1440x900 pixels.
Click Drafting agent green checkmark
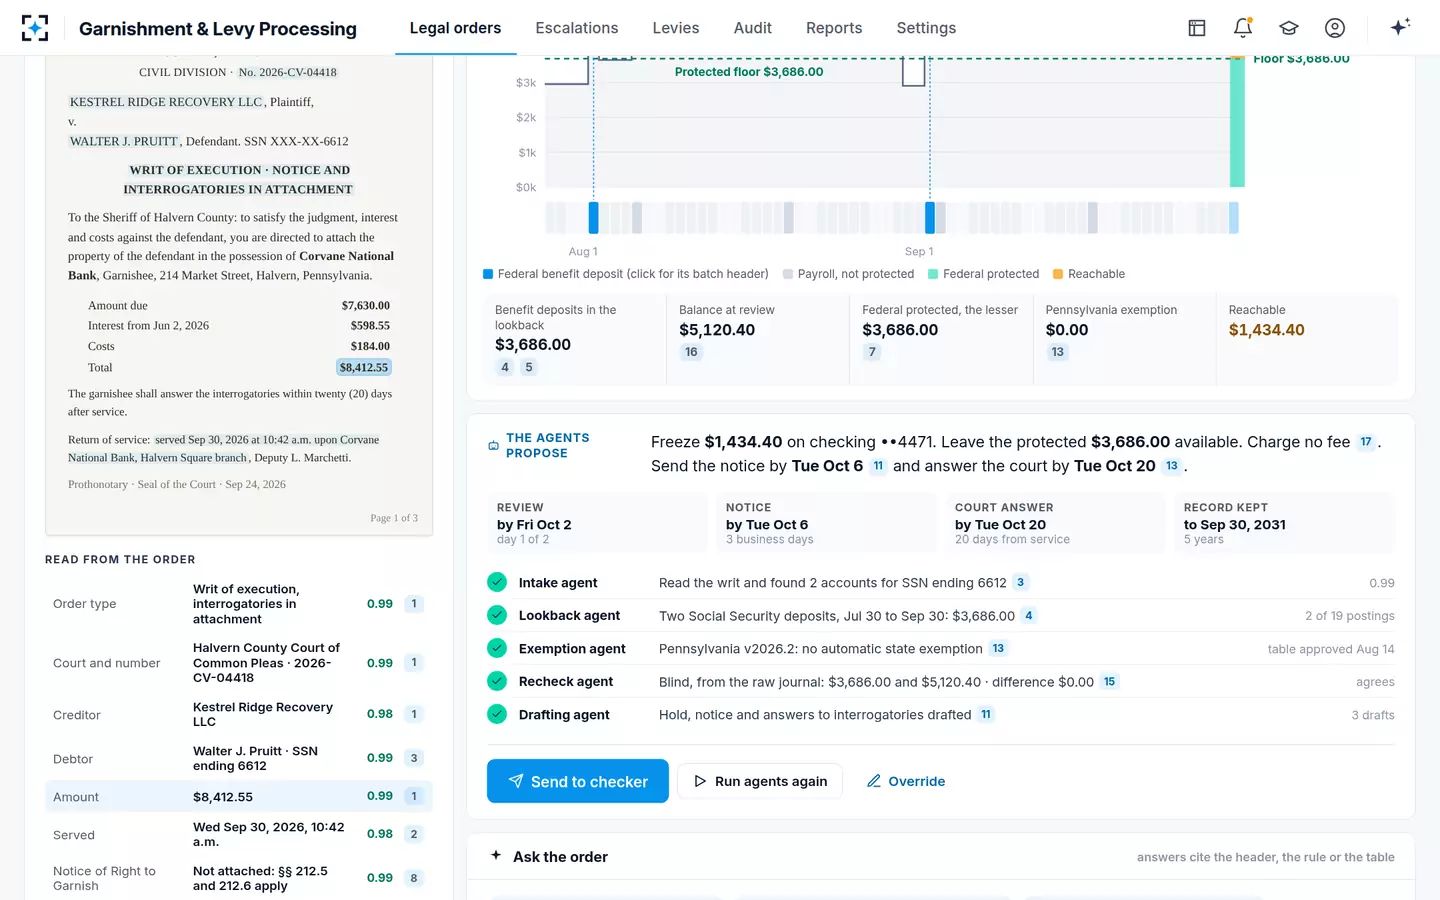click(497, 714)
